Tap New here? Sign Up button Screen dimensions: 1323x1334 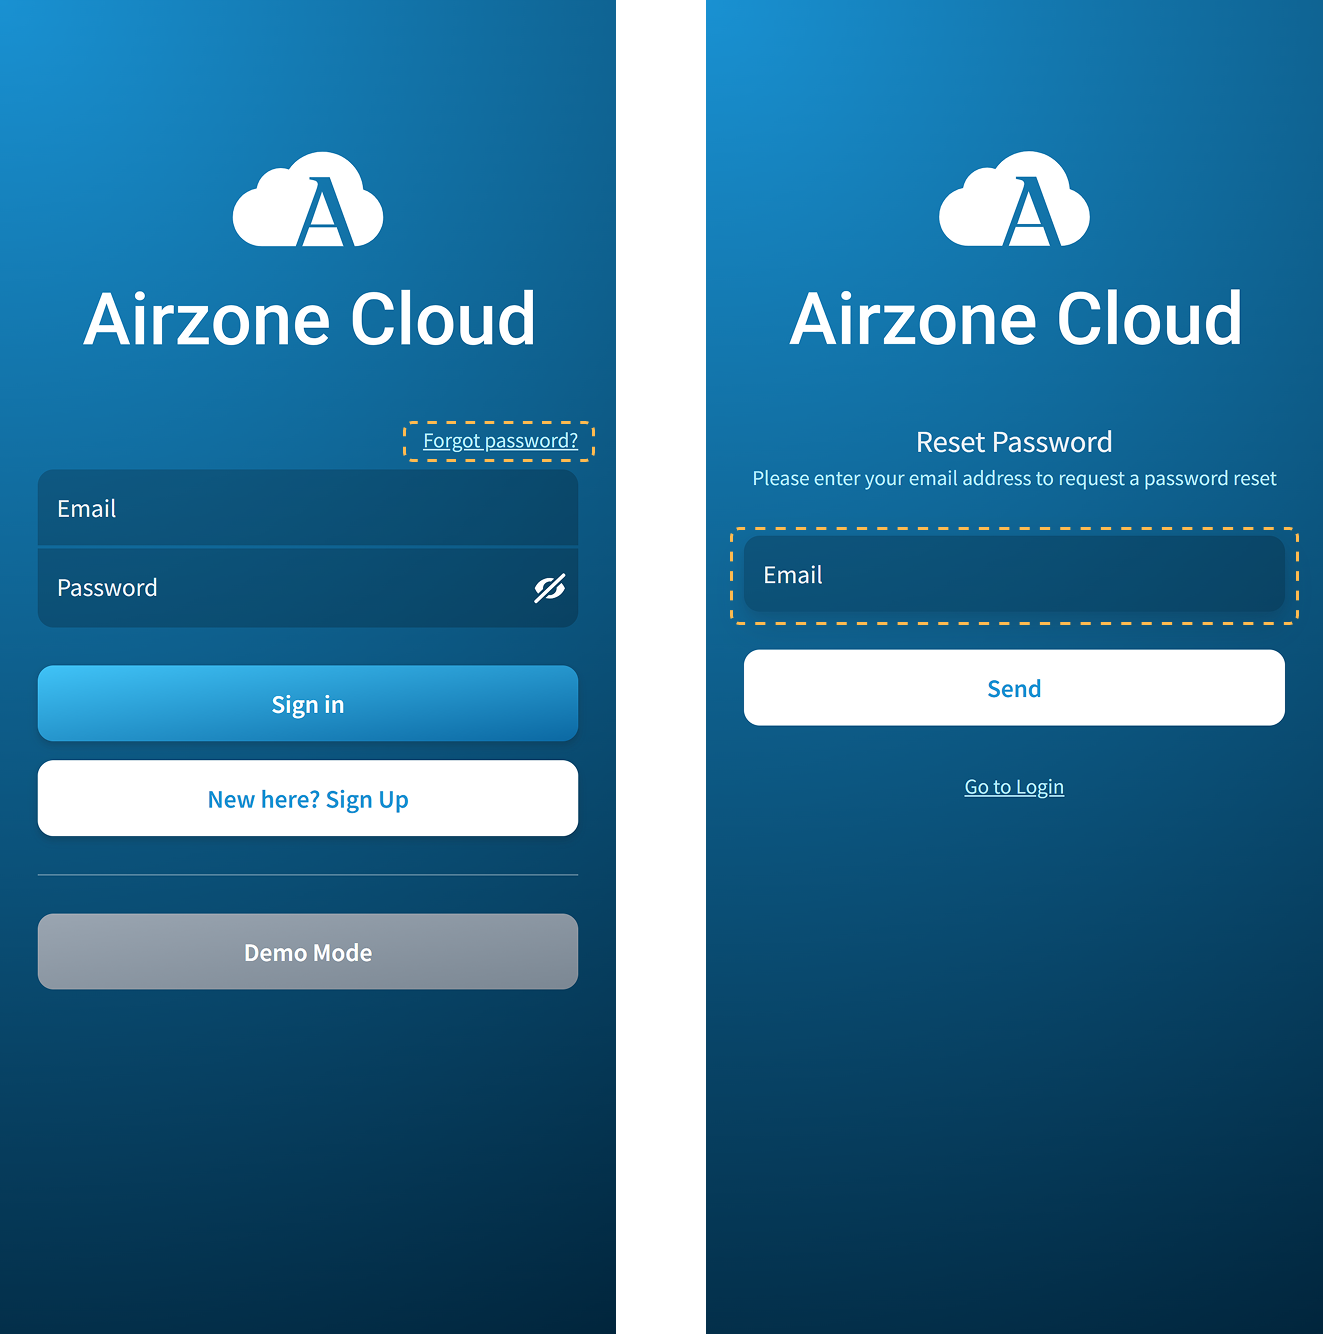[307, 799]
